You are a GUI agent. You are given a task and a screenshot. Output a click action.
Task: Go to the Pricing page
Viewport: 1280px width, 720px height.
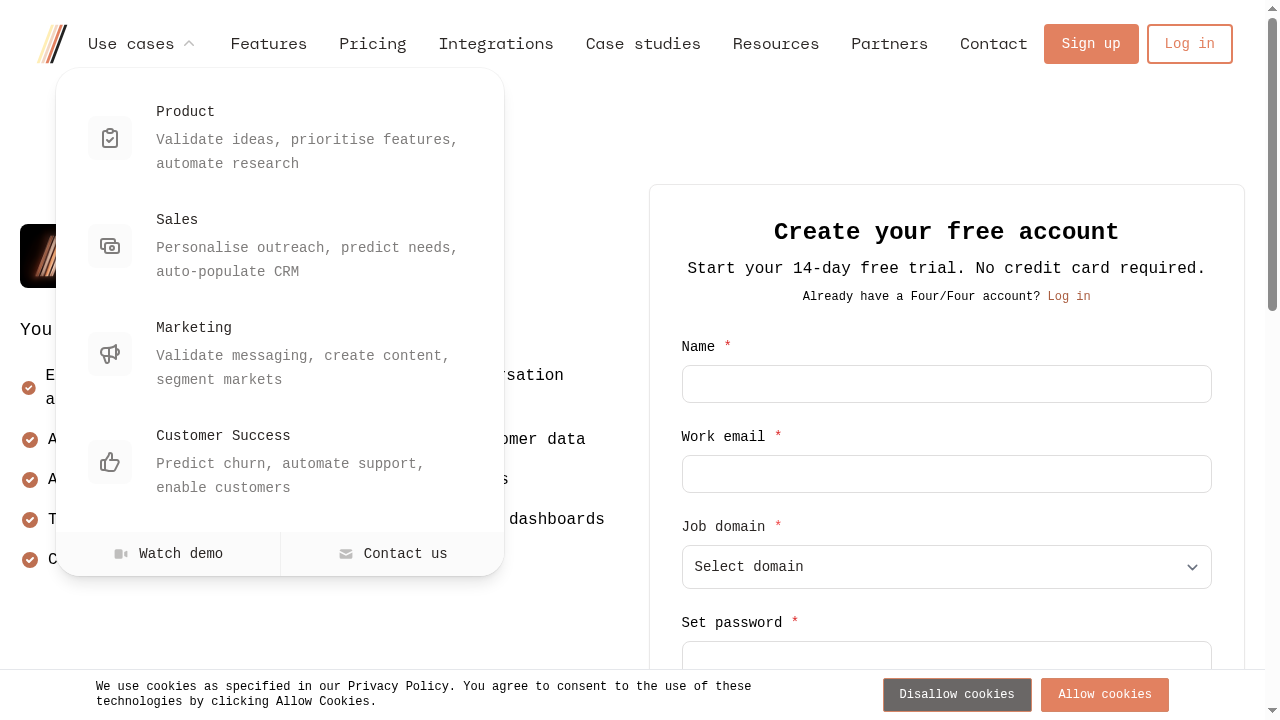[373, 44]
